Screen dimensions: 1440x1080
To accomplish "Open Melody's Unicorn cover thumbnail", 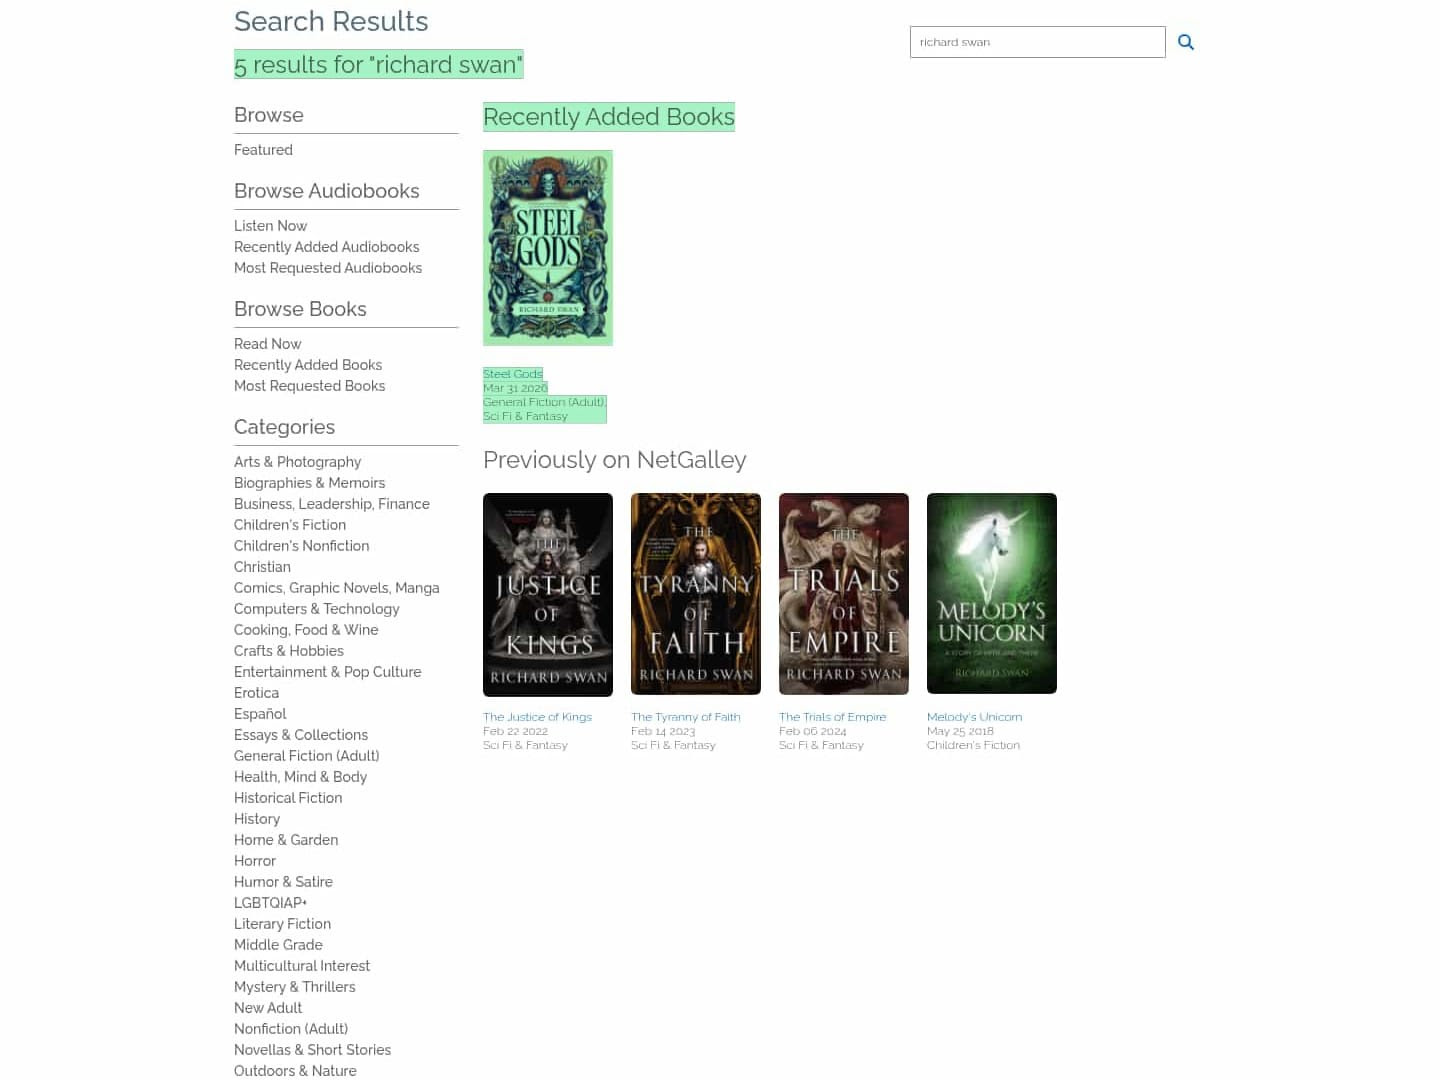I will coord(992,593).
